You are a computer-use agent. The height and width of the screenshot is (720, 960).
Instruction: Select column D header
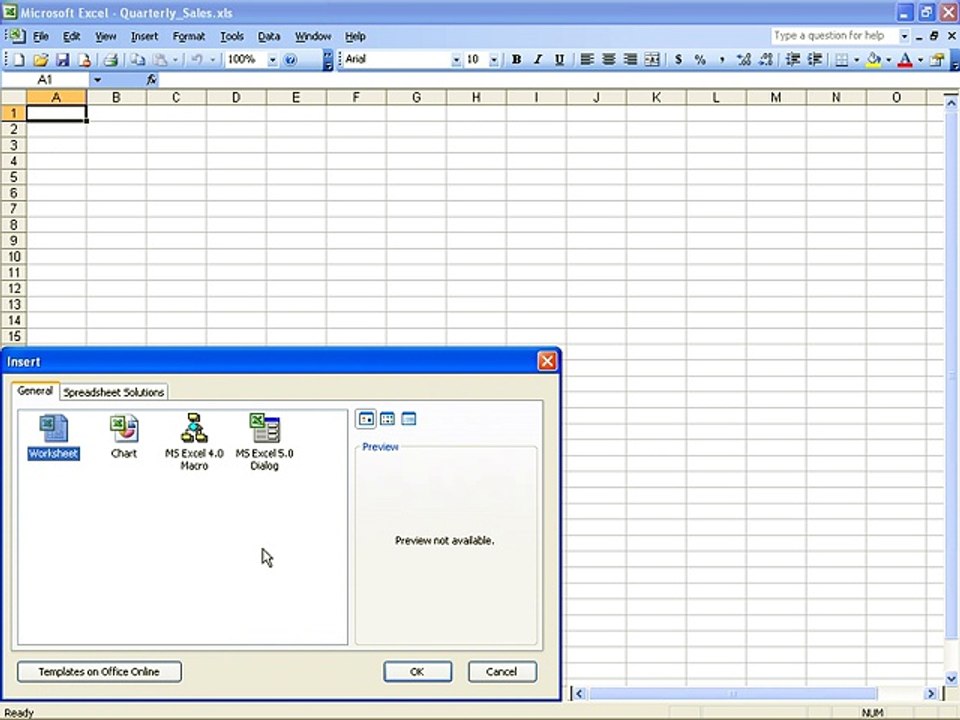coord(236,97)
